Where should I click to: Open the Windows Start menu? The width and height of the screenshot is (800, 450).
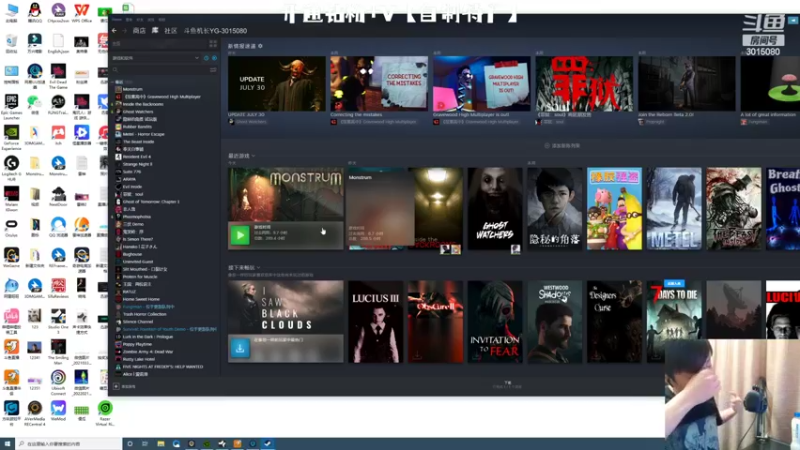(7, 443)
